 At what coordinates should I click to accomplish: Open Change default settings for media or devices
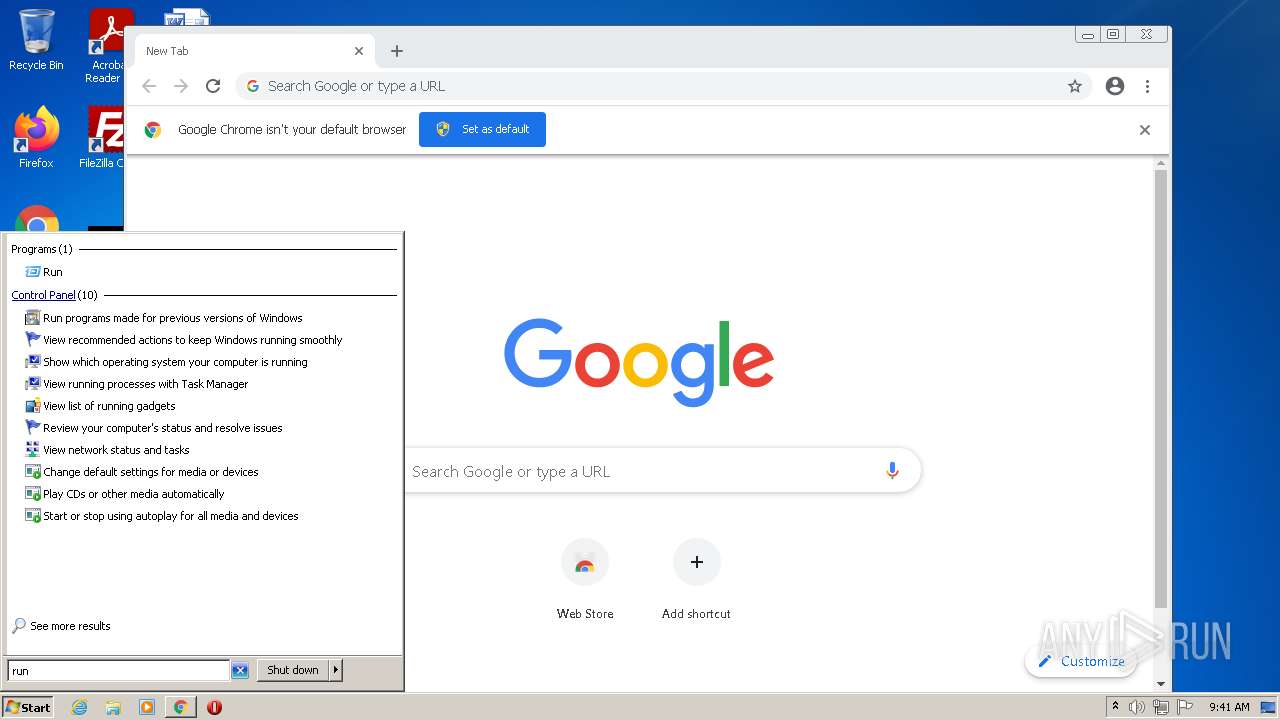pyautogui.click(x=142, y=472)
